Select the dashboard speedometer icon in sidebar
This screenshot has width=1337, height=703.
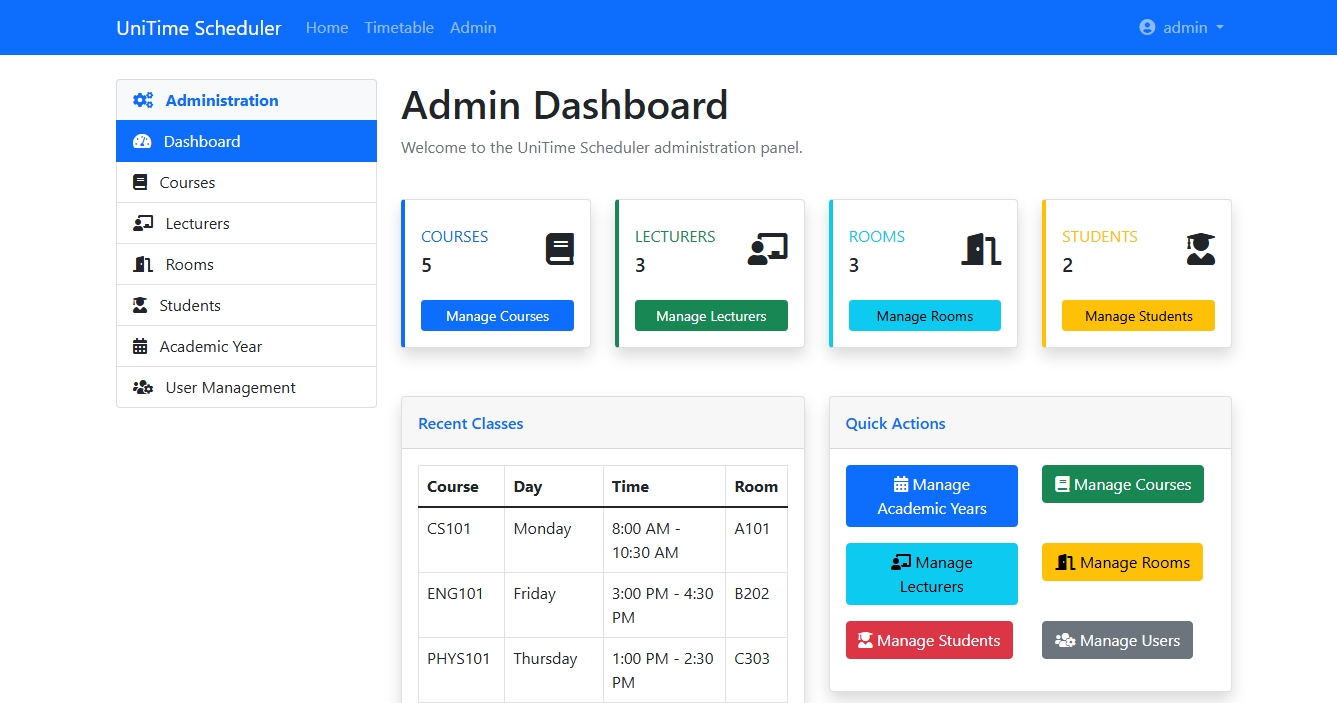(x=142, y=141)
